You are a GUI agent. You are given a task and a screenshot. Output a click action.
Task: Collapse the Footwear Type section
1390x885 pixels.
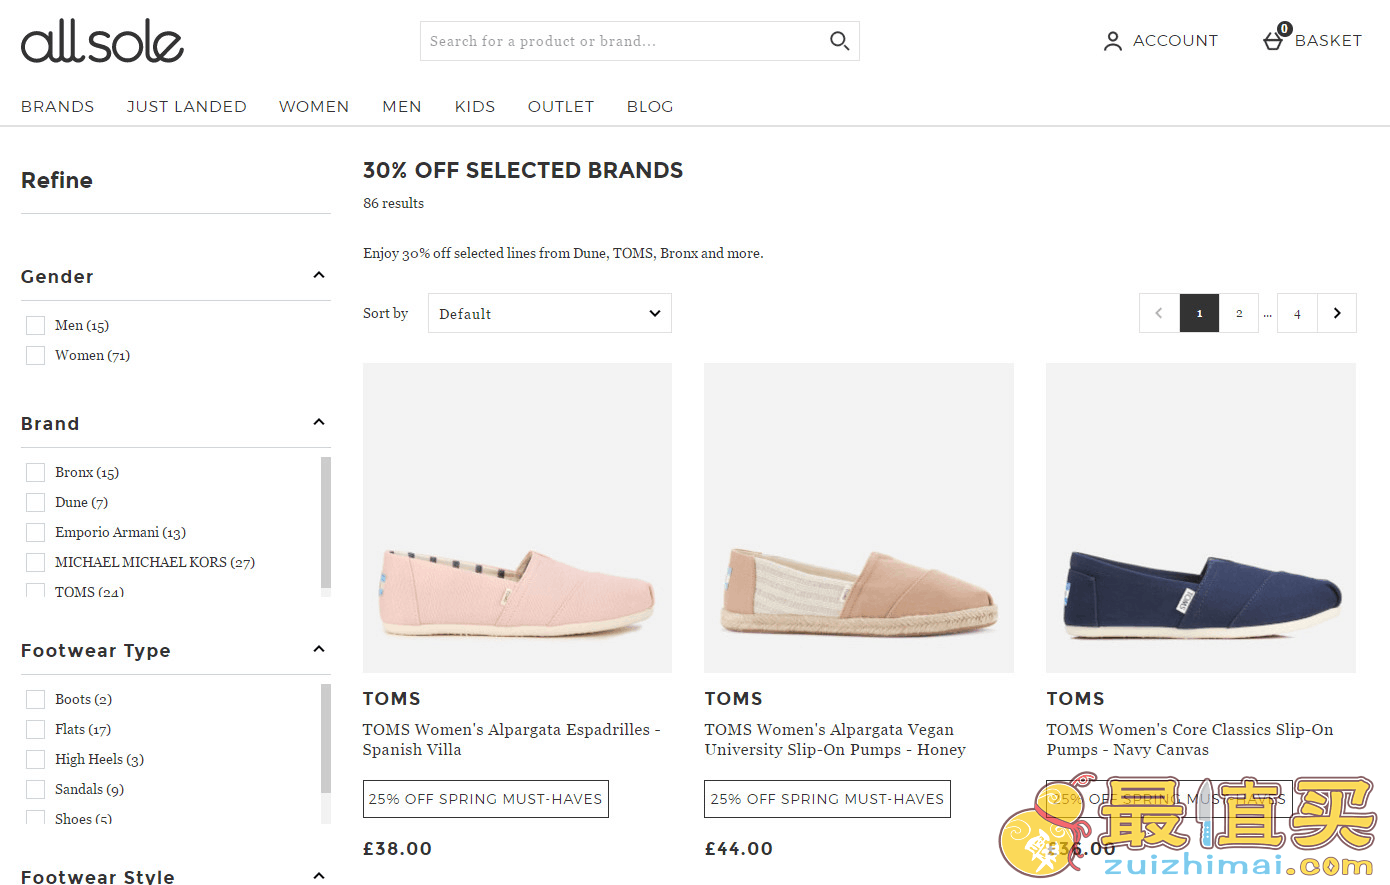[x=319, y=649]
